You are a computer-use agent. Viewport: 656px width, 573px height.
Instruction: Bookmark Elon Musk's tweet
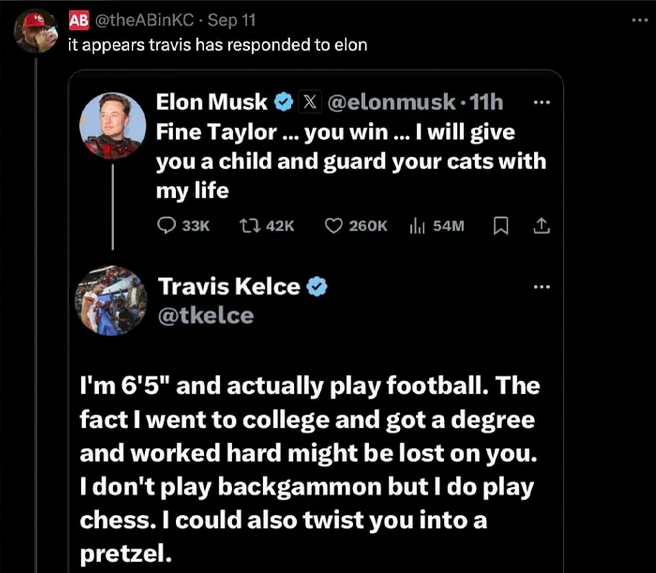[502, 226]
